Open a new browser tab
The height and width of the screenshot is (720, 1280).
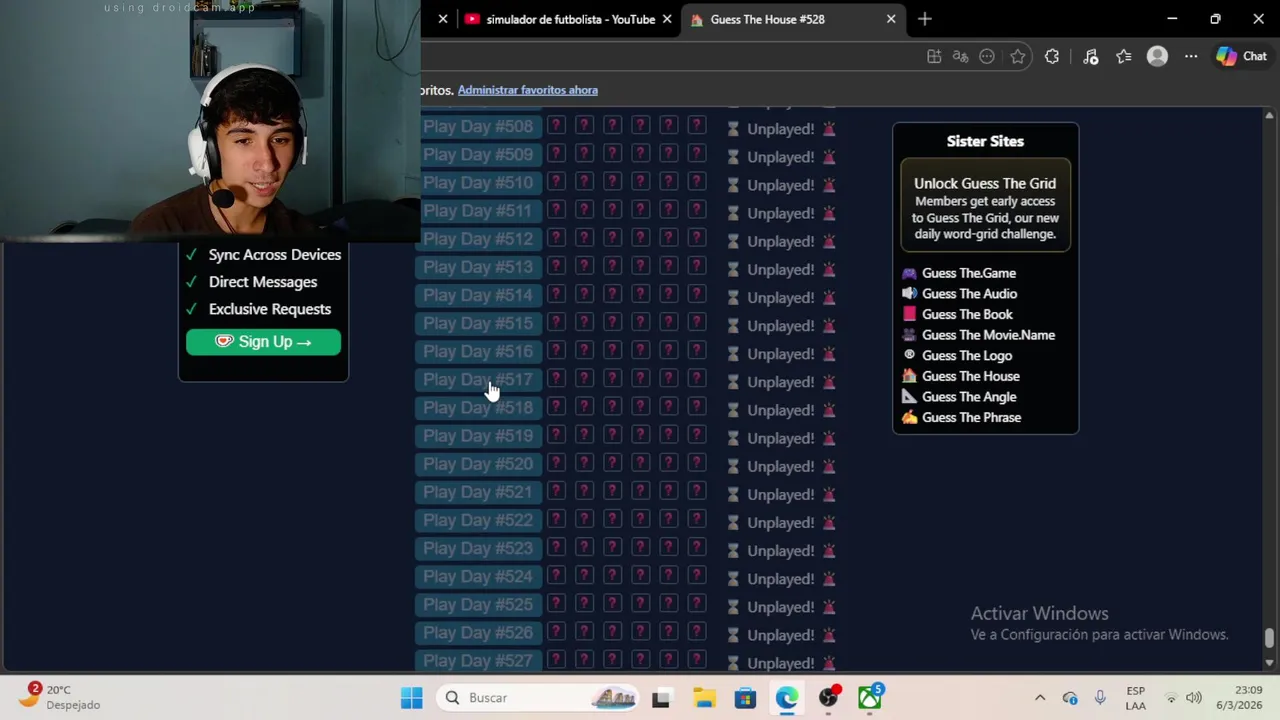pyautogui.click(x=925, y=19)
